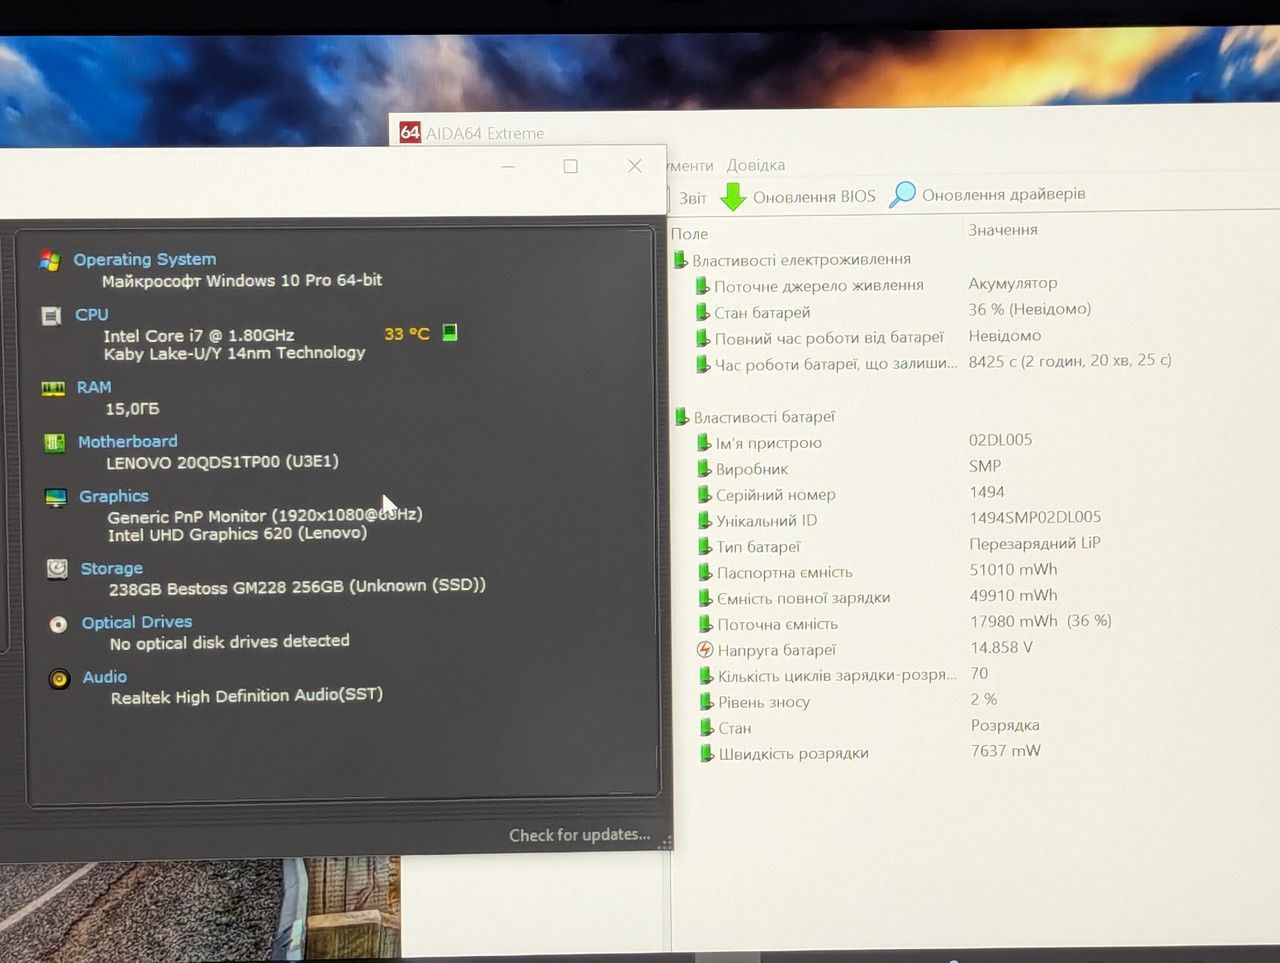The height and width of the screenshot is (963, 1280).
Task: Click the icon beside Паспортна ємність row
Action: (x=705, y=572)
